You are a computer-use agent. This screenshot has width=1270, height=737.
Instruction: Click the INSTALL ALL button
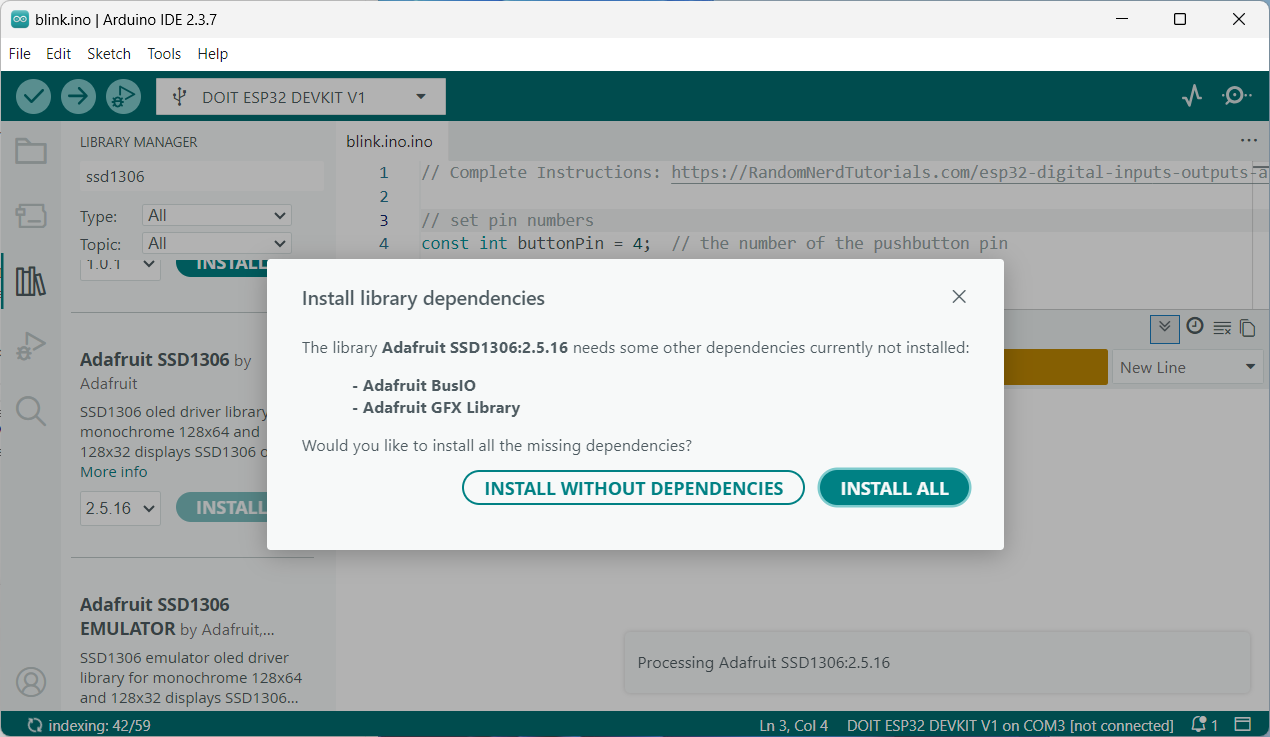click(894, 488)
